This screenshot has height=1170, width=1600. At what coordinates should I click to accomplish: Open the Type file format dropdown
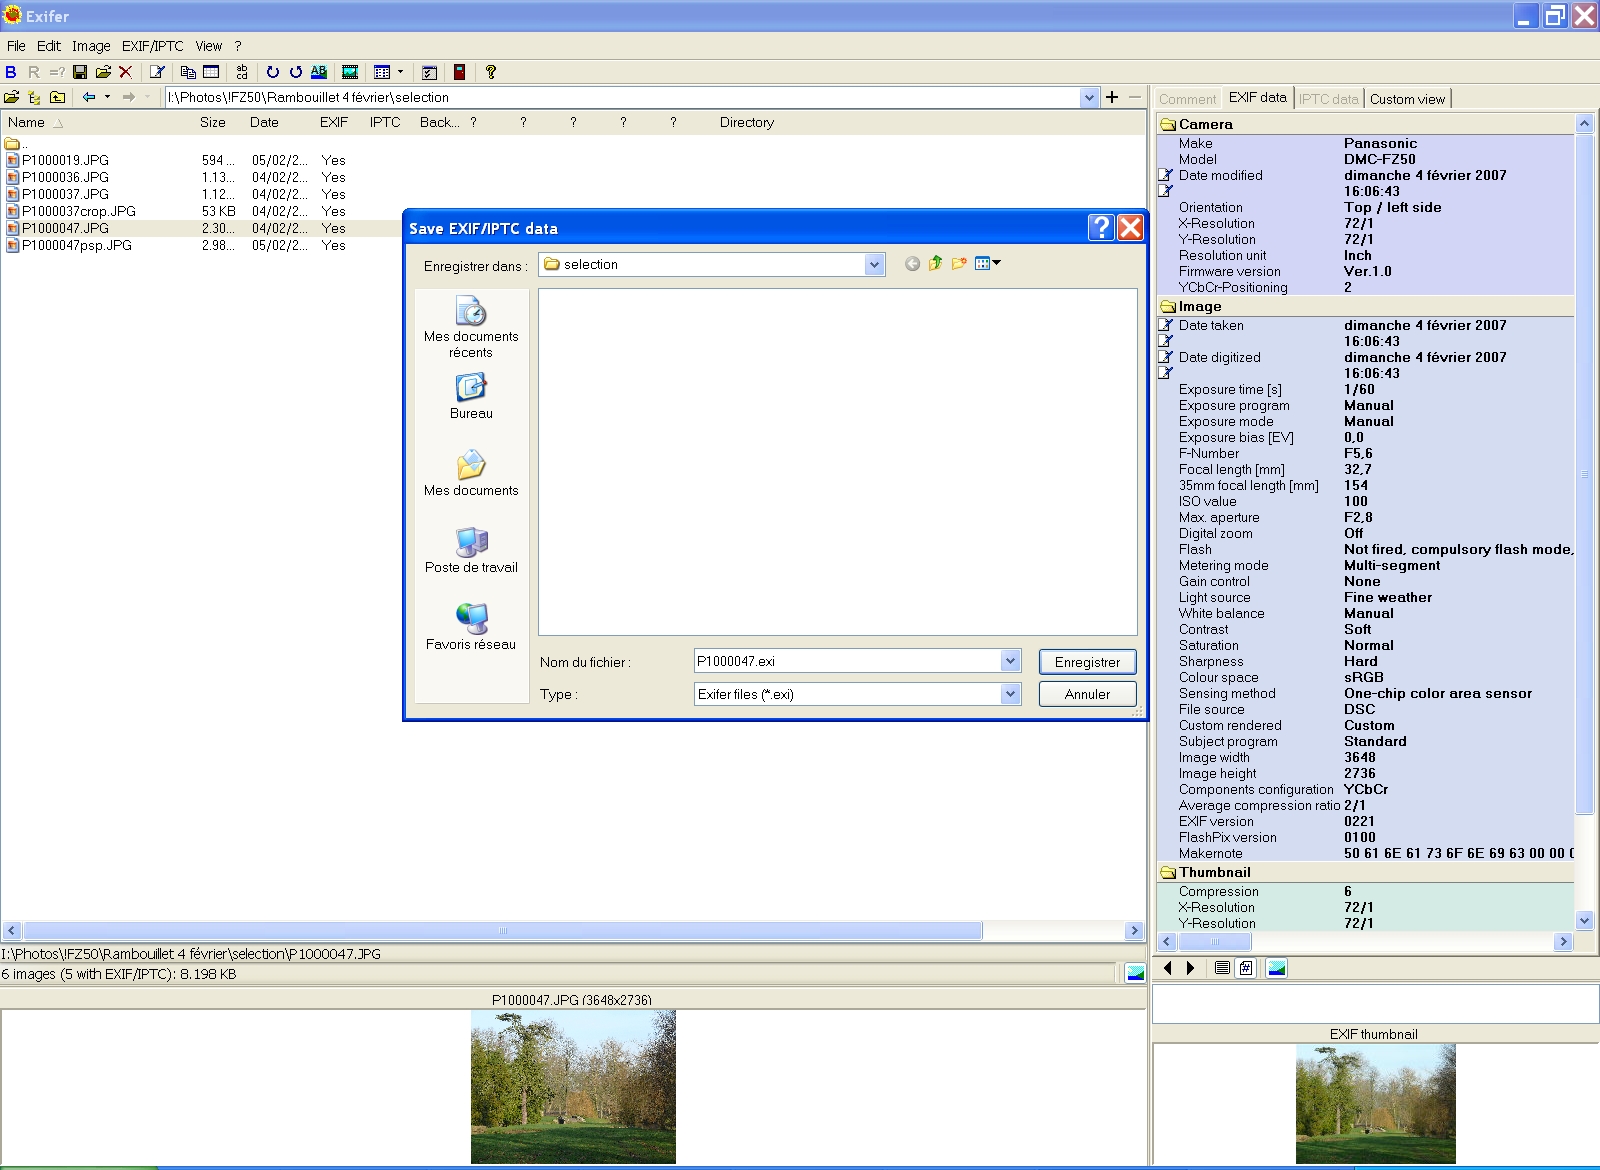coord(1010,694)
